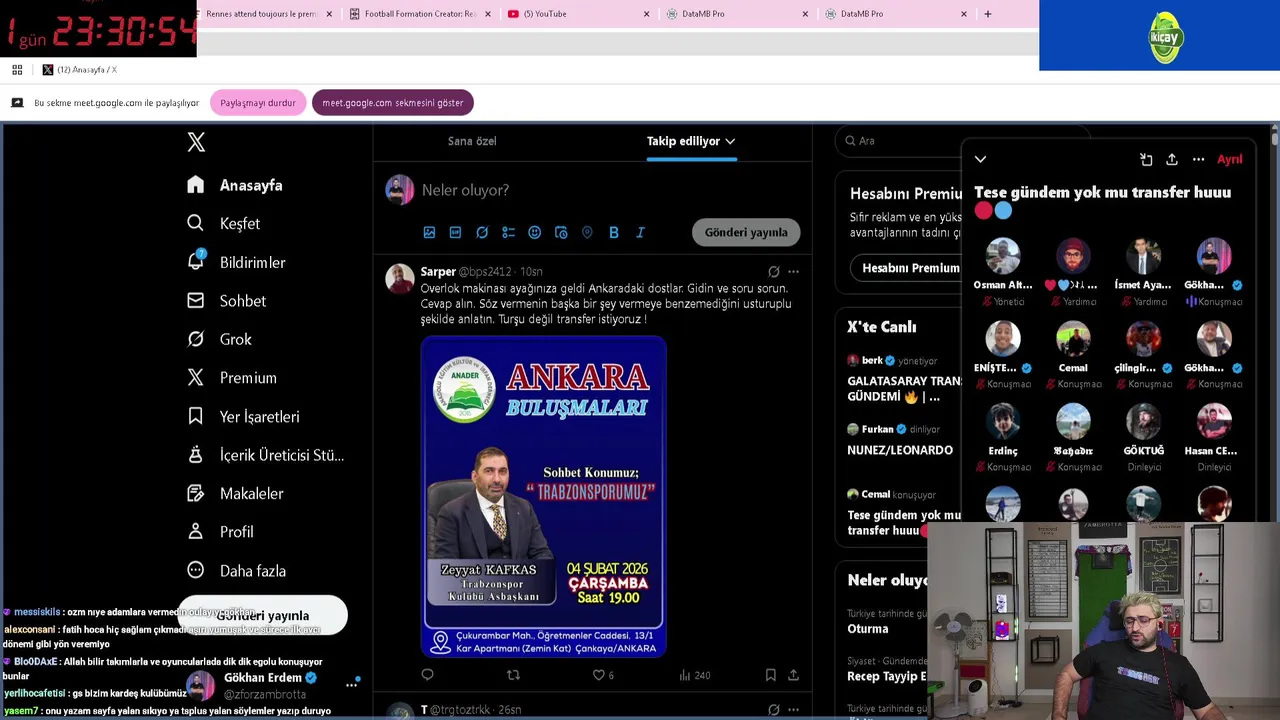
Task: Open new browser tab plus button
Action: (988, 14)
